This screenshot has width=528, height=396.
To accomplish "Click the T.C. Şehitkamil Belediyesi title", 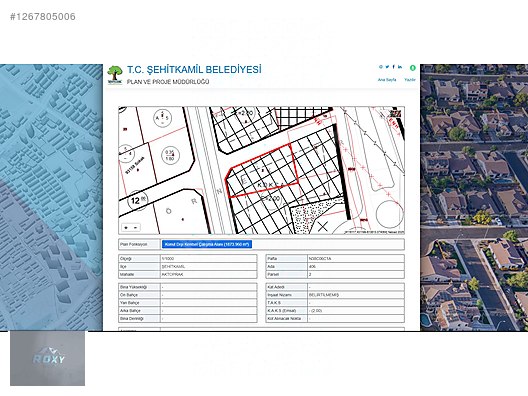I will tap(194, 70).
